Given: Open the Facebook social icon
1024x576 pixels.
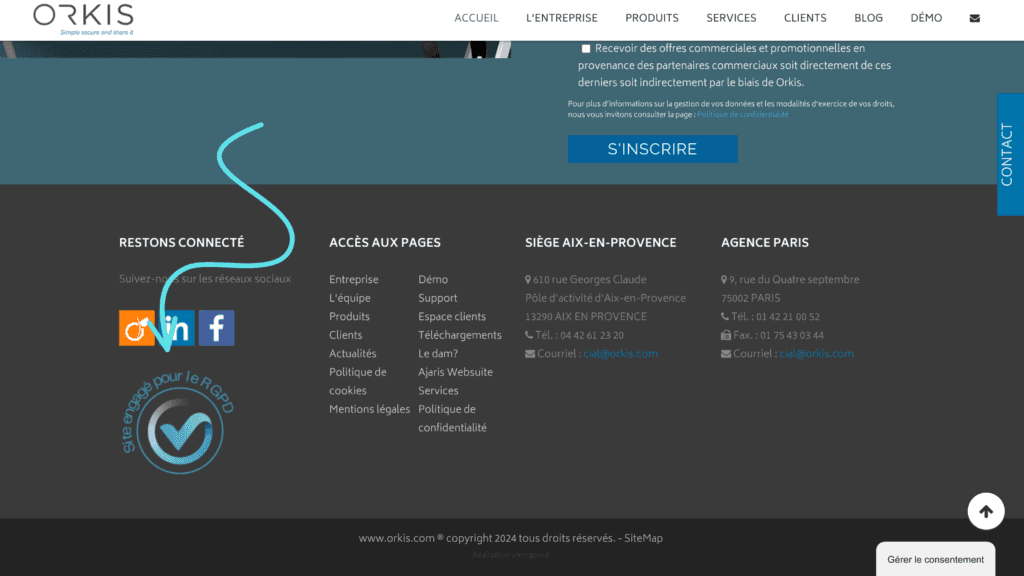Looking at the screenshot, I should click(216, 328).
